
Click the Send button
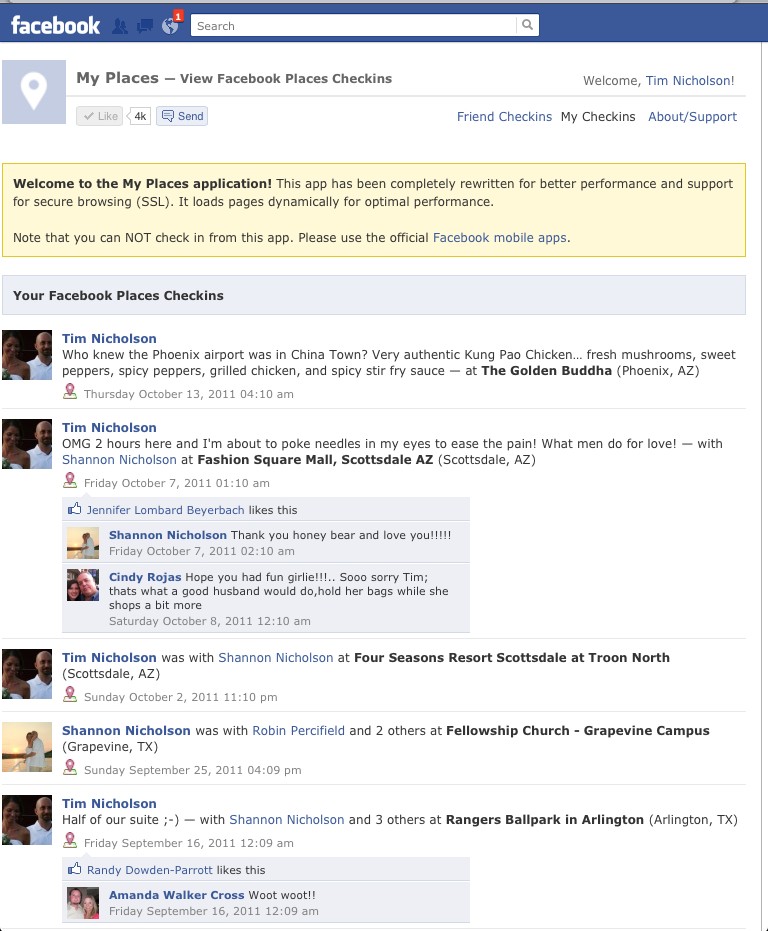[182, 116]
